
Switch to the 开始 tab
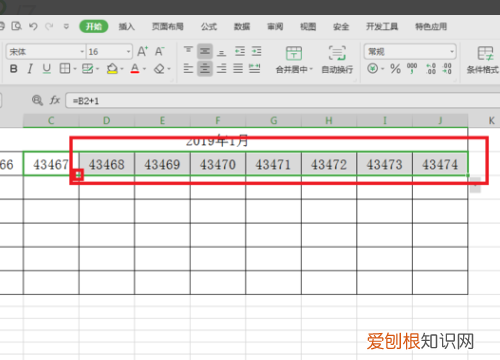(94, 26)
